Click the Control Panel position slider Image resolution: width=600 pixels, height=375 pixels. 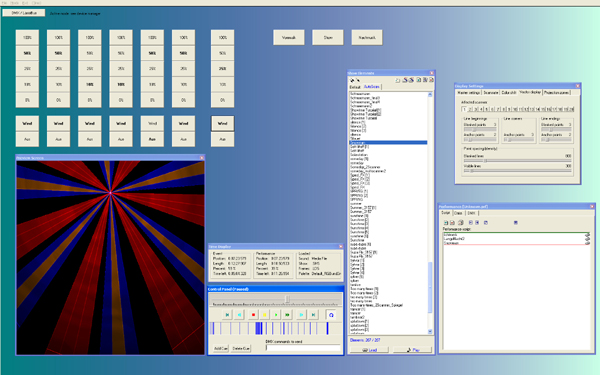pos(276,299)
